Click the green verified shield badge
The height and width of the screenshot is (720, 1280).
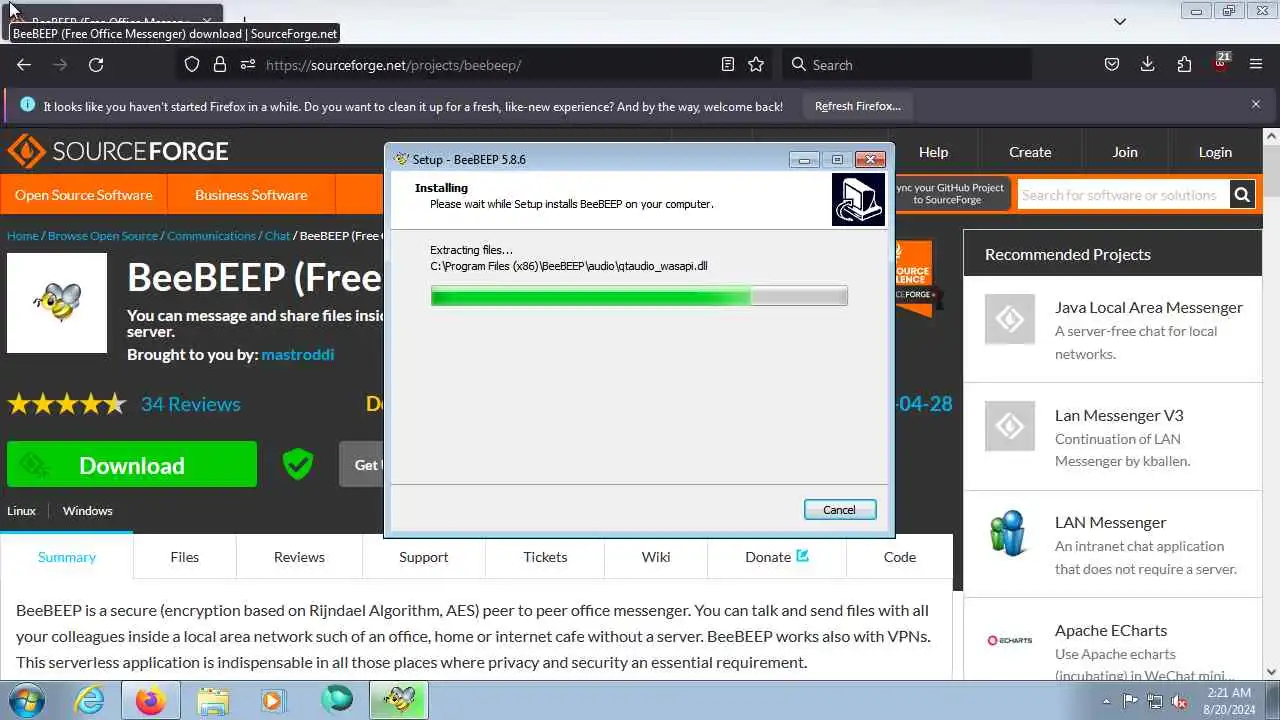tap(297, 464)
